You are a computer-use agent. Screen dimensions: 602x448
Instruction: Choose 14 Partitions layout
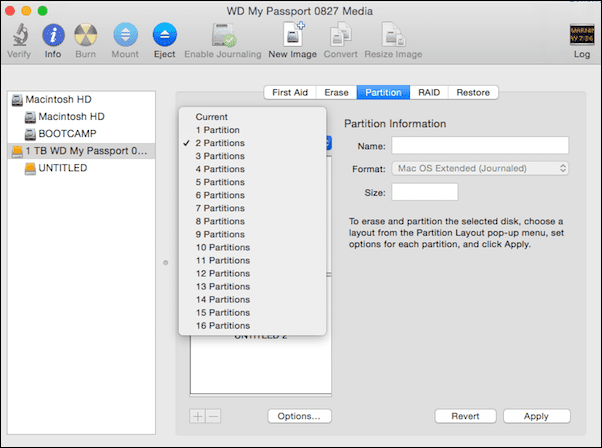point(253,299)
